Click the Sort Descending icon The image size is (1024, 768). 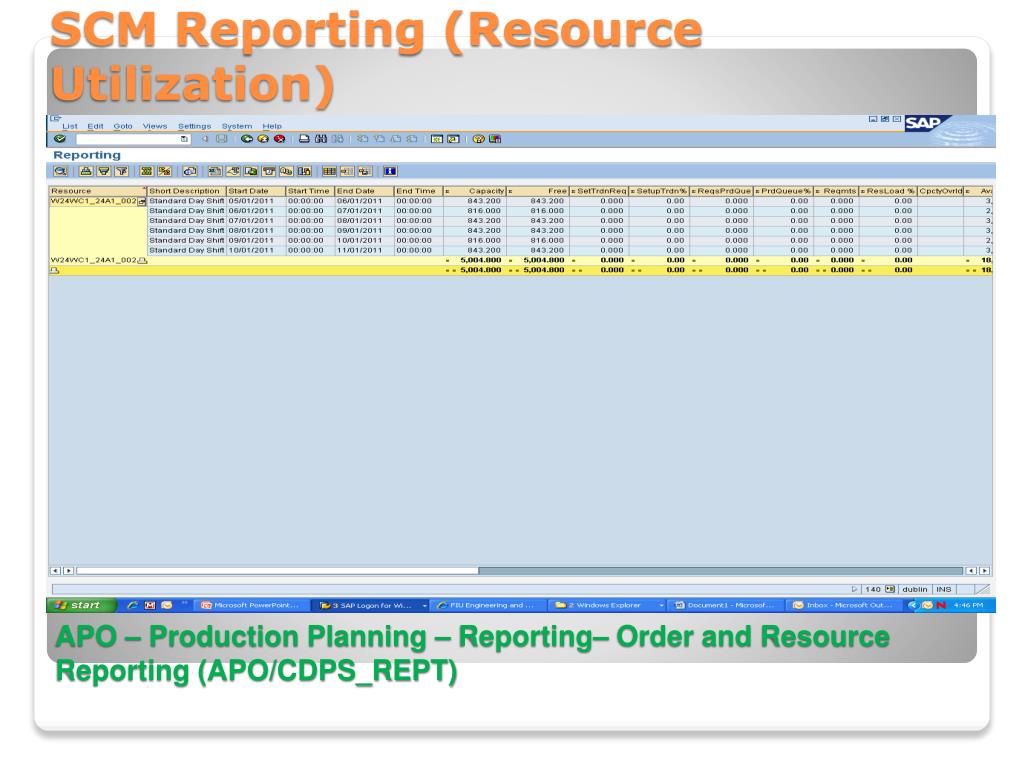point(103,171)
